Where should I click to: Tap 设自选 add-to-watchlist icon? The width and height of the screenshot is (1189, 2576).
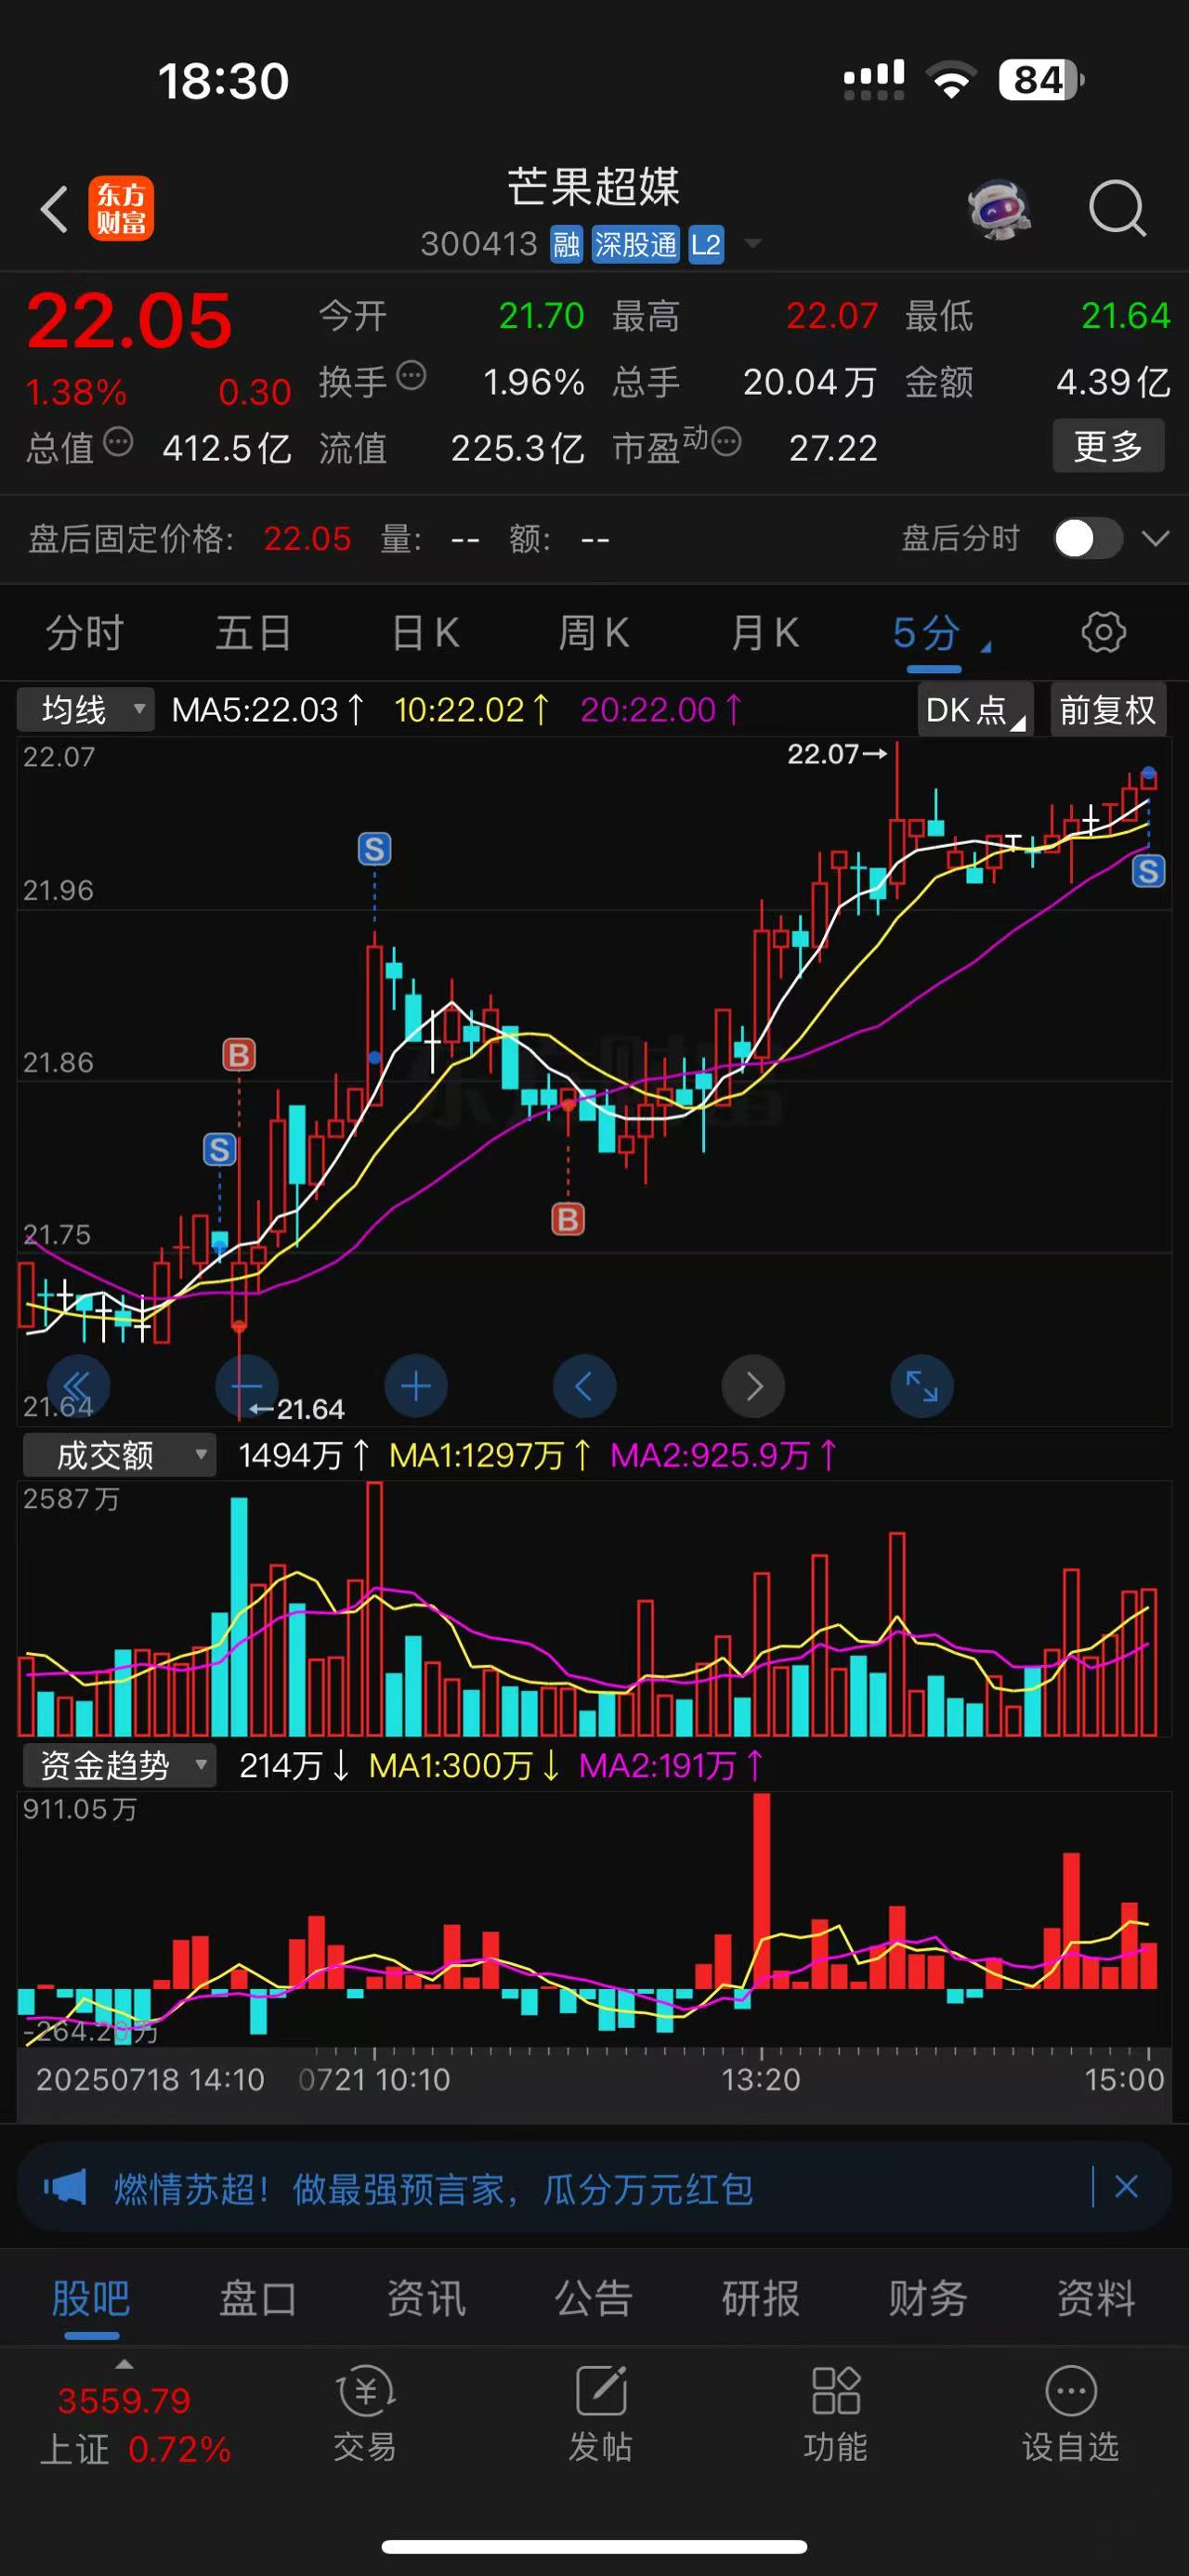(x=1071, y=2391)
